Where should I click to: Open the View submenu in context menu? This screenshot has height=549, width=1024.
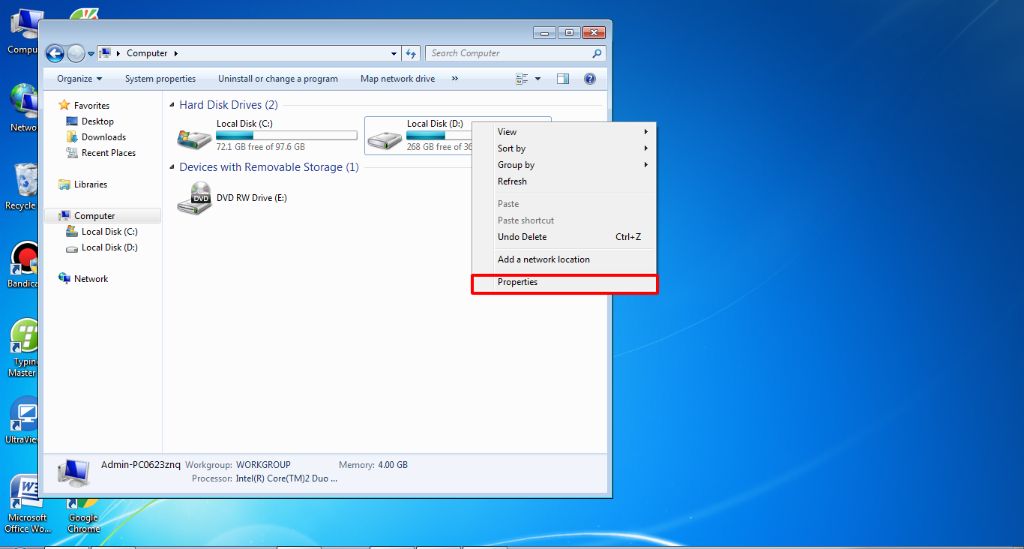click(x=564, y=132)
